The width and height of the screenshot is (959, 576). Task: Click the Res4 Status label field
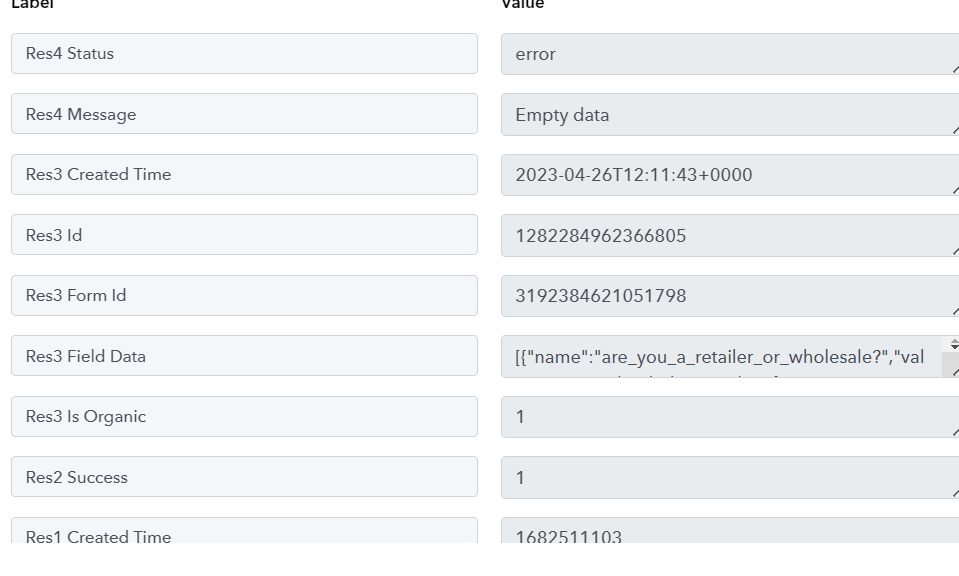[x=244, y=54]
